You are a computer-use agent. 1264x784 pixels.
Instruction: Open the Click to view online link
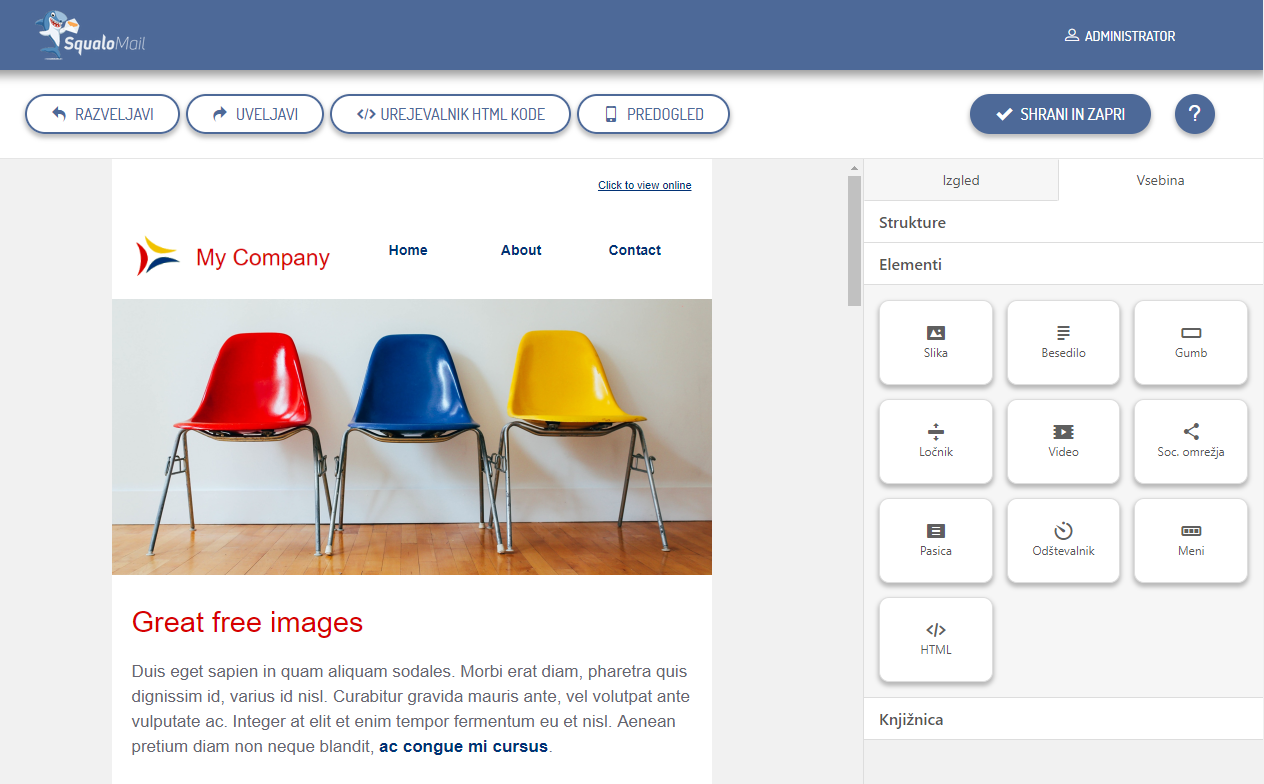645,185
